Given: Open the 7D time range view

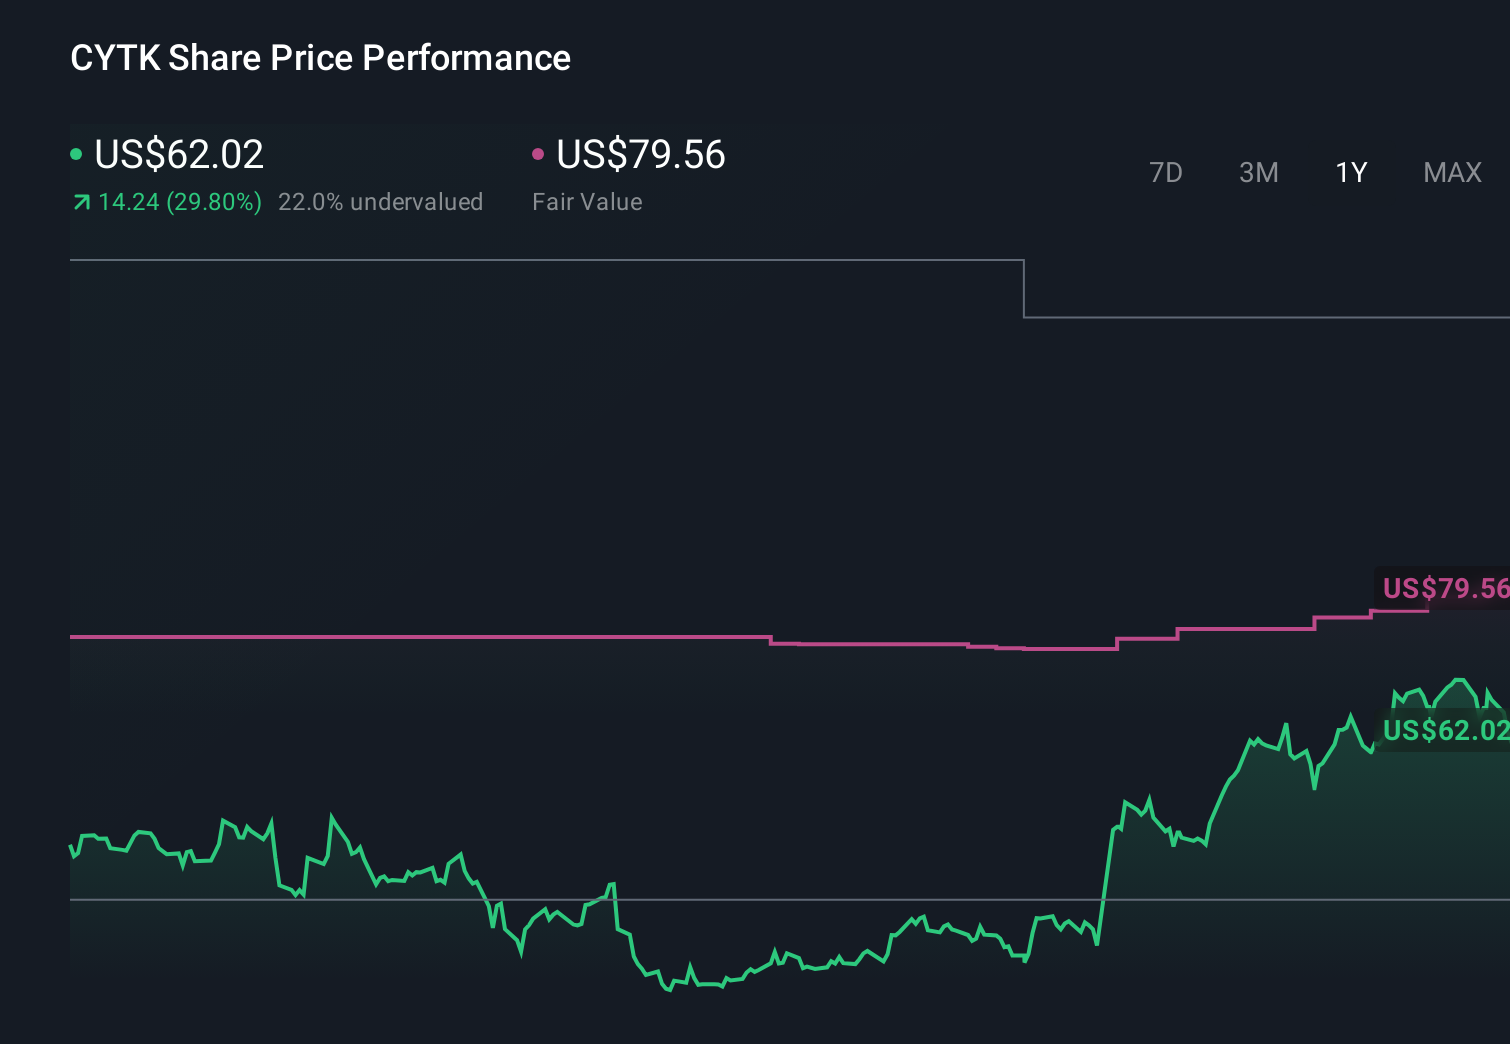Looking at the screenshot, I should (x=1166, y=172).
